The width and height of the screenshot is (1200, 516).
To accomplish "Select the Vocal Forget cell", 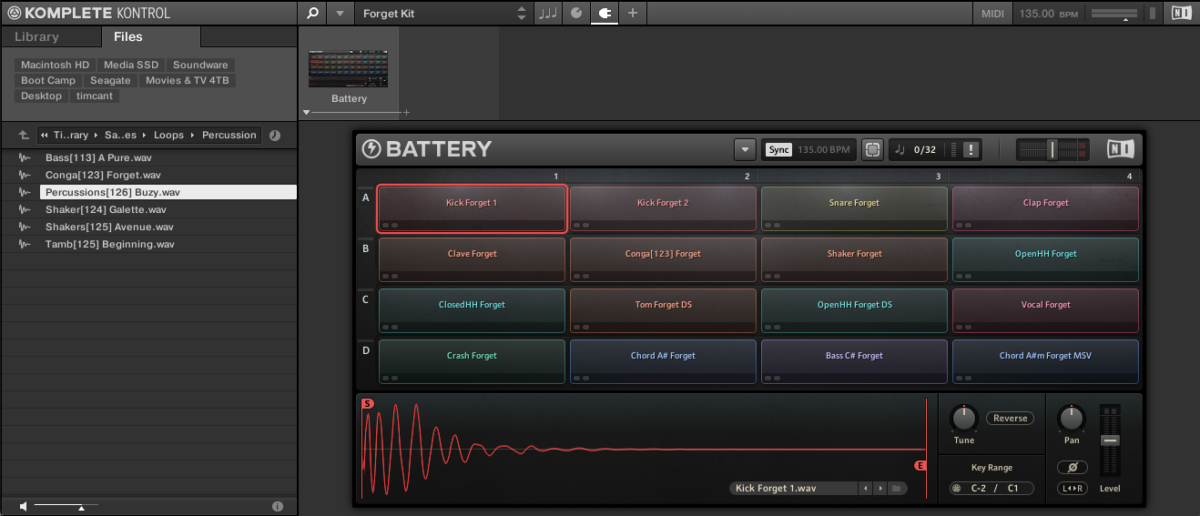I will [1045, 310].
